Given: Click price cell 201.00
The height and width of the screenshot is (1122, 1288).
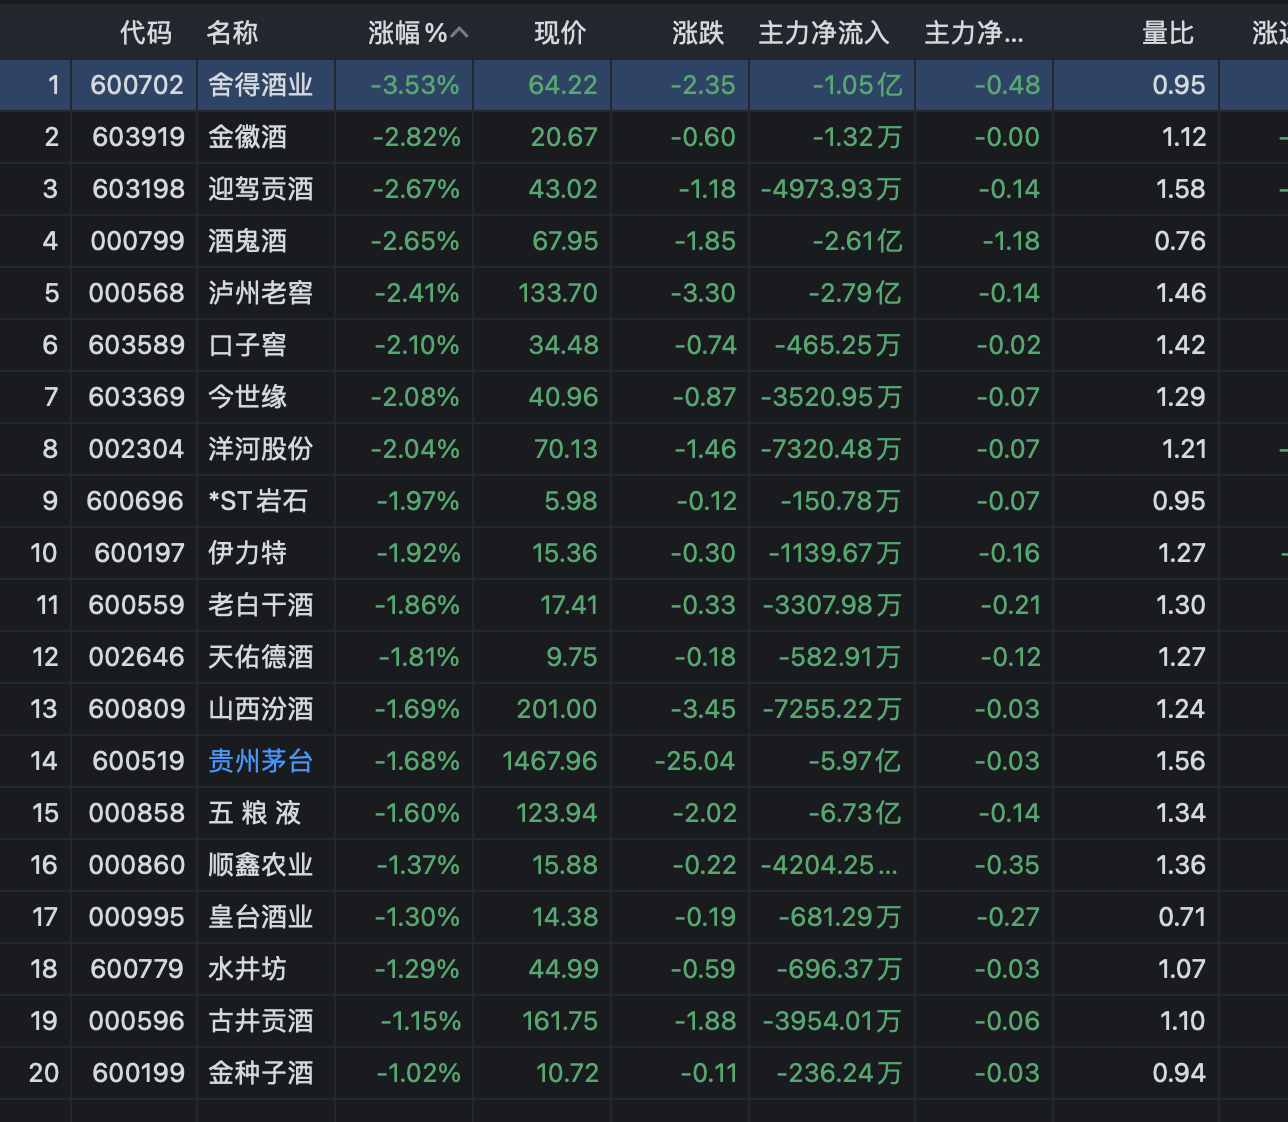Looking at the screenshot, I should (557, 709).
